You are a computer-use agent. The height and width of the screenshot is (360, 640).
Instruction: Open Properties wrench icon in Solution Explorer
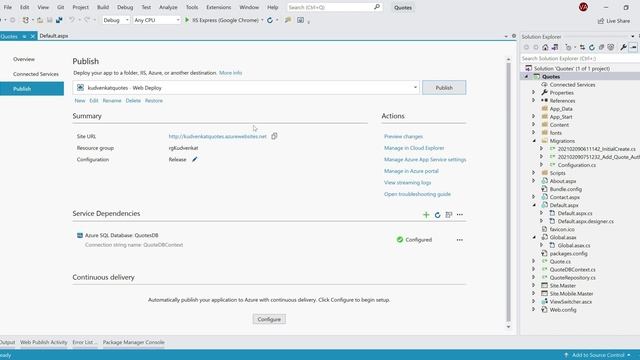click(x=623, y=47)
